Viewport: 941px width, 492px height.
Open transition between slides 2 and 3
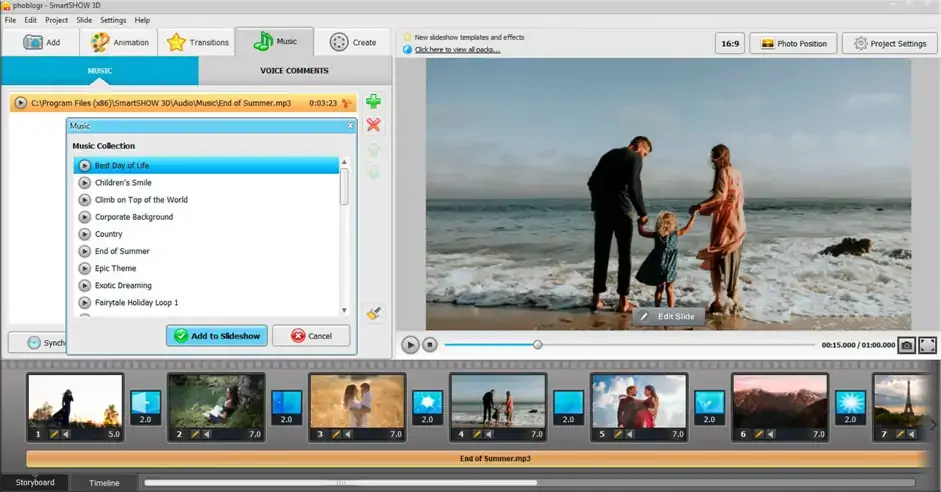click(286, 407)
